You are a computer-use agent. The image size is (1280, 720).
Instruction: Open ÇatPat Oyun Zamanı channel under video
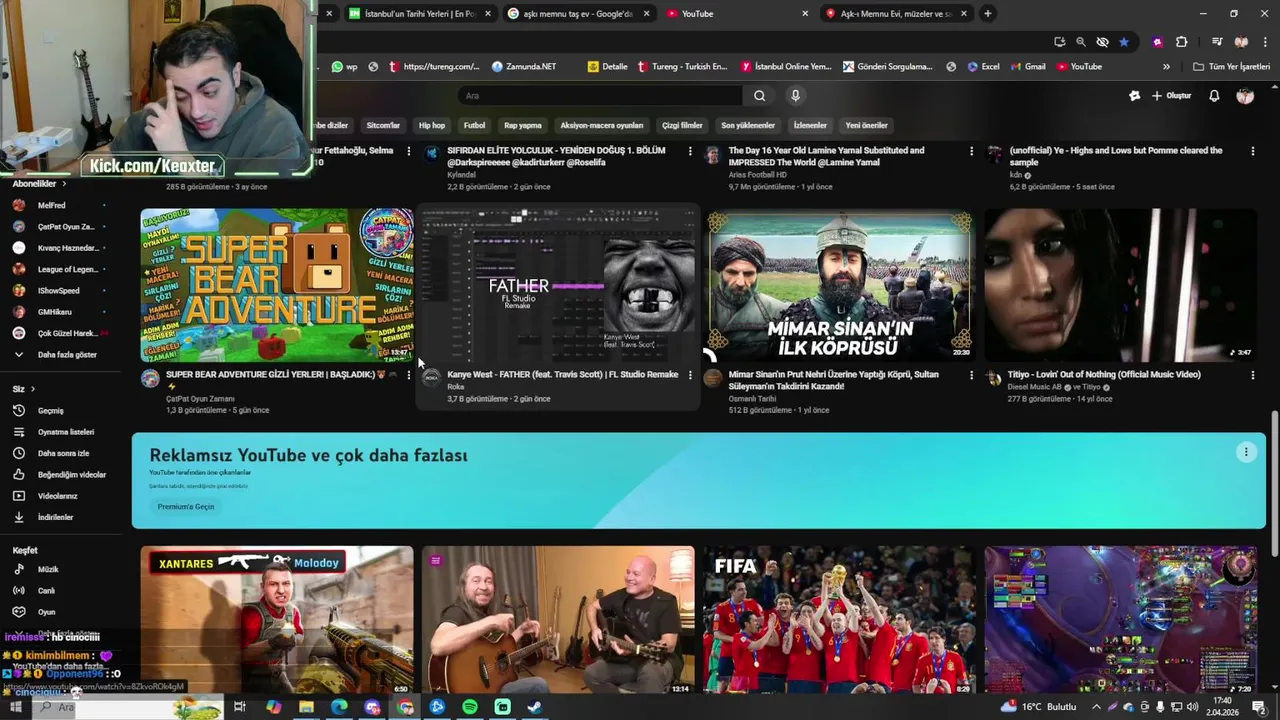tap(200, 399)
